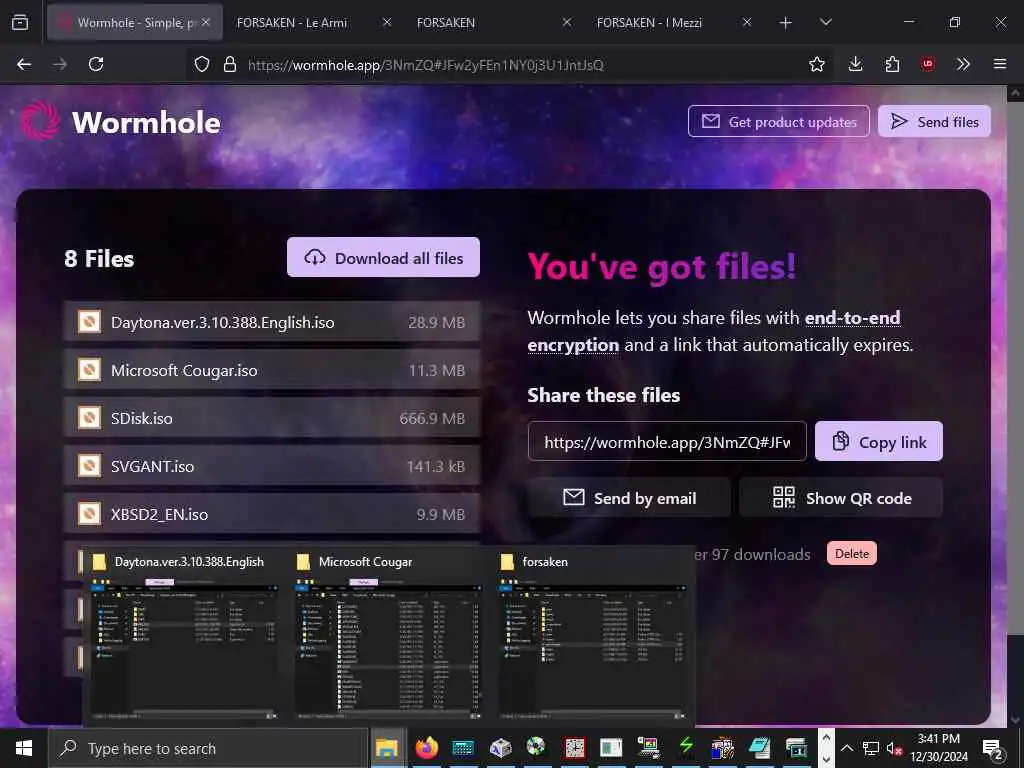Copy the share link
Image resolution: width=1024 pixels, height=768 pixels.
pyautogui.click(x=878, y=441)
